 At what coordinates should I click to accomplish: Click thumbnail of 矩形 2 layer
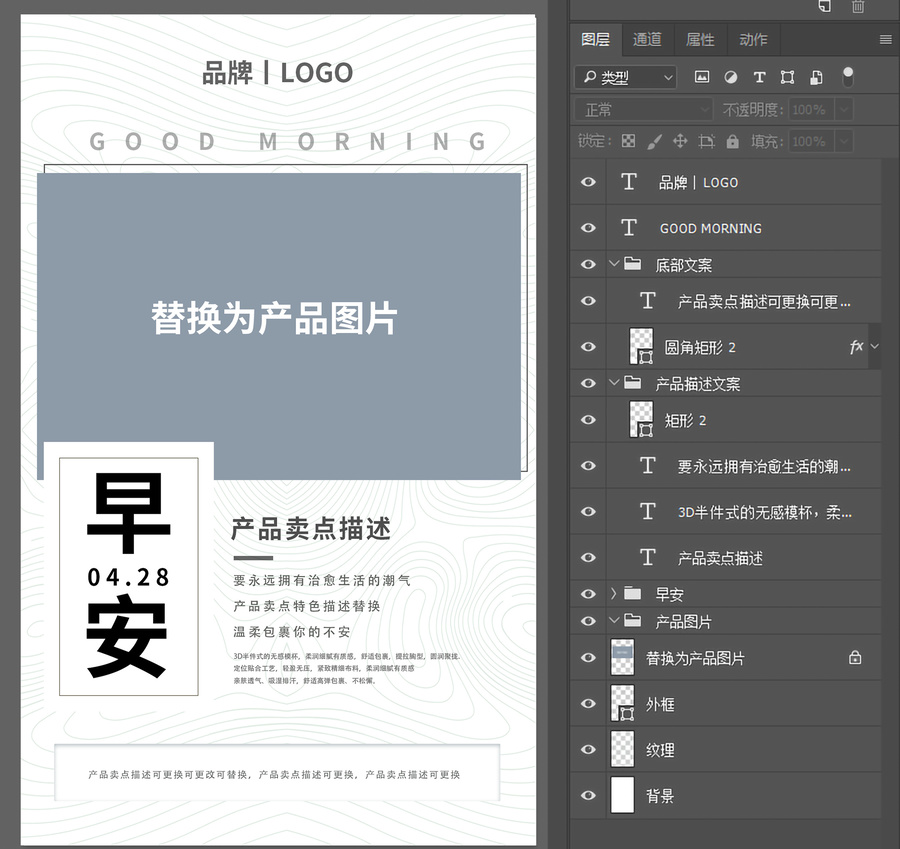click(641, 420)
